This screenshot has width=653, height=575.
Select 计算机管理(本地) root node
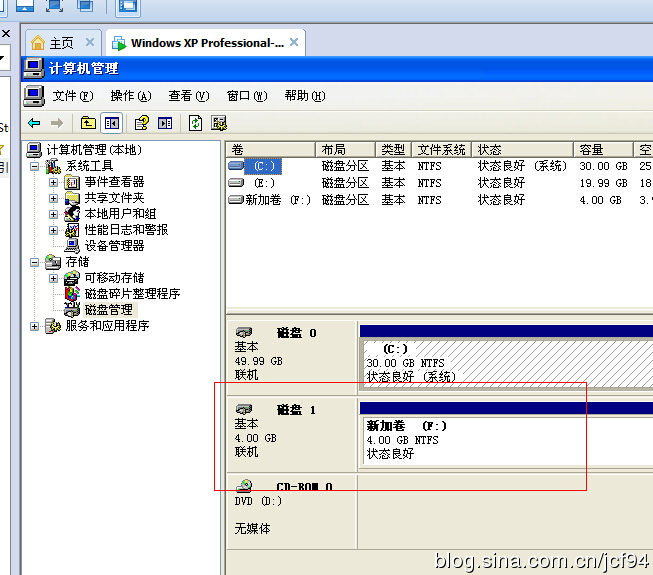point(94,150)
